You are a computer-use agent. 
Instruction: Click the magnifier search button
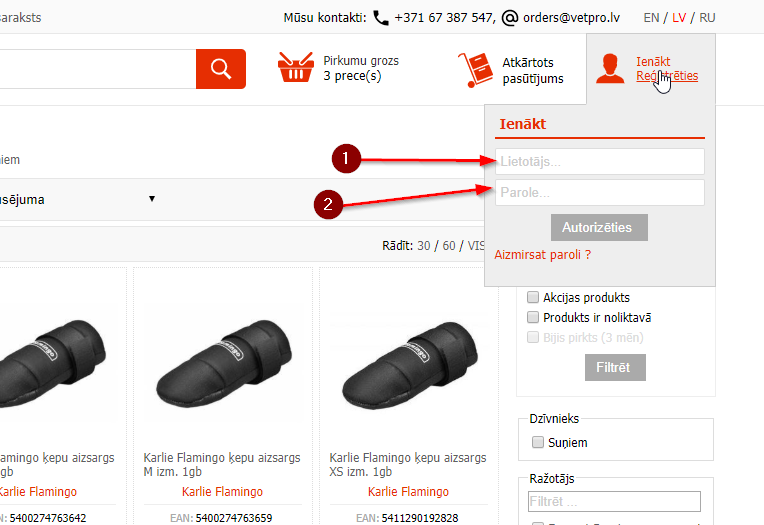click(x=221, y=69)
